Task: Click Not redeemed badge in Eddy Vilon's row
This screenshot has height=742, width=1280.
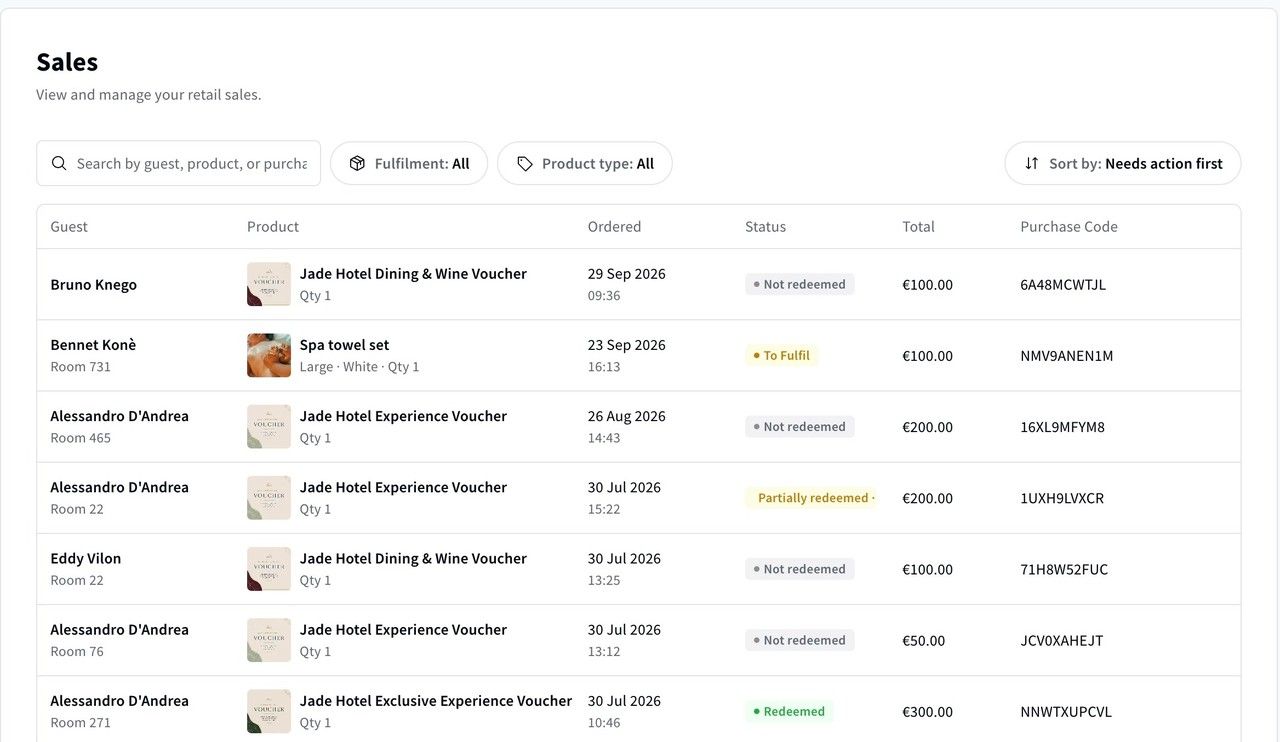Action: click(x=800, y=569)
